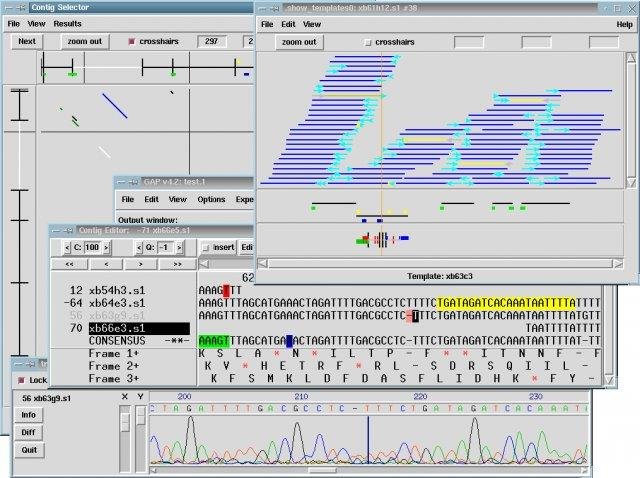Image resolution: width=640 pixels, height=478 pixels.
Task: Open File menu in Contig Selector
Action: pyautogui.click(x=13, y=24)
